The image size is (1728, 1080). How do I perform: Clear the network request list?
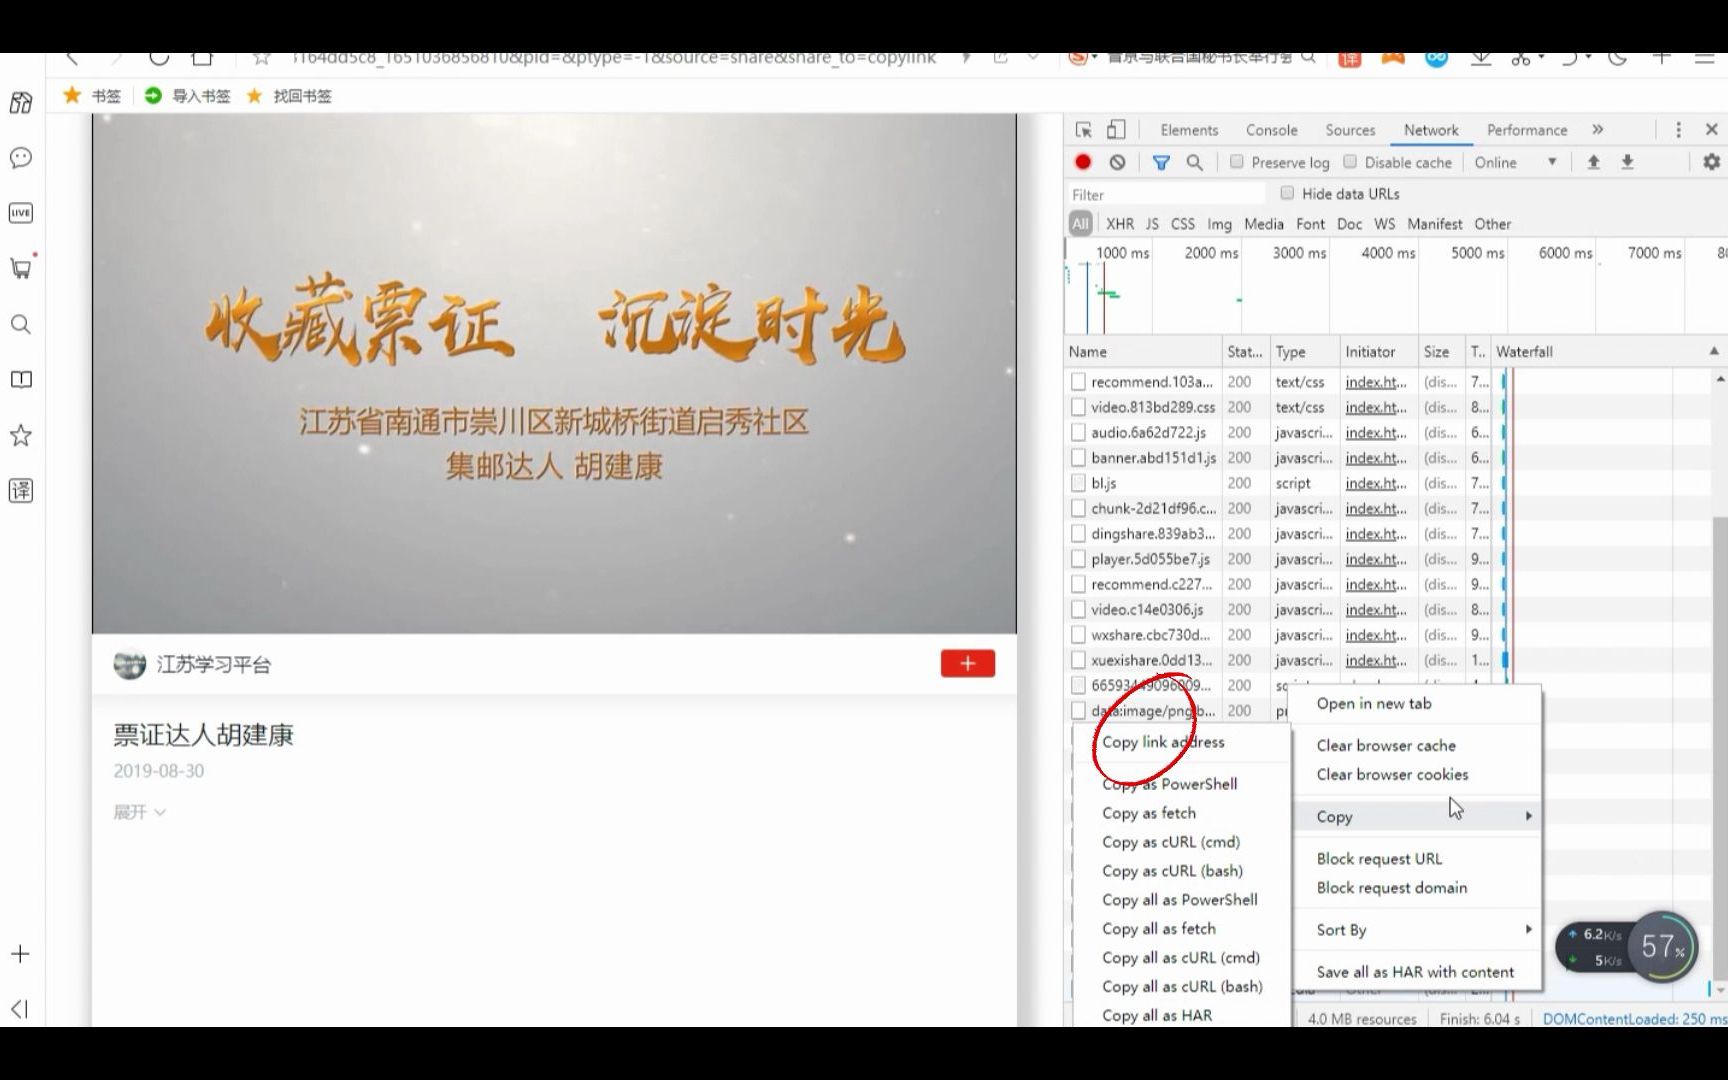coord(1118,162)
